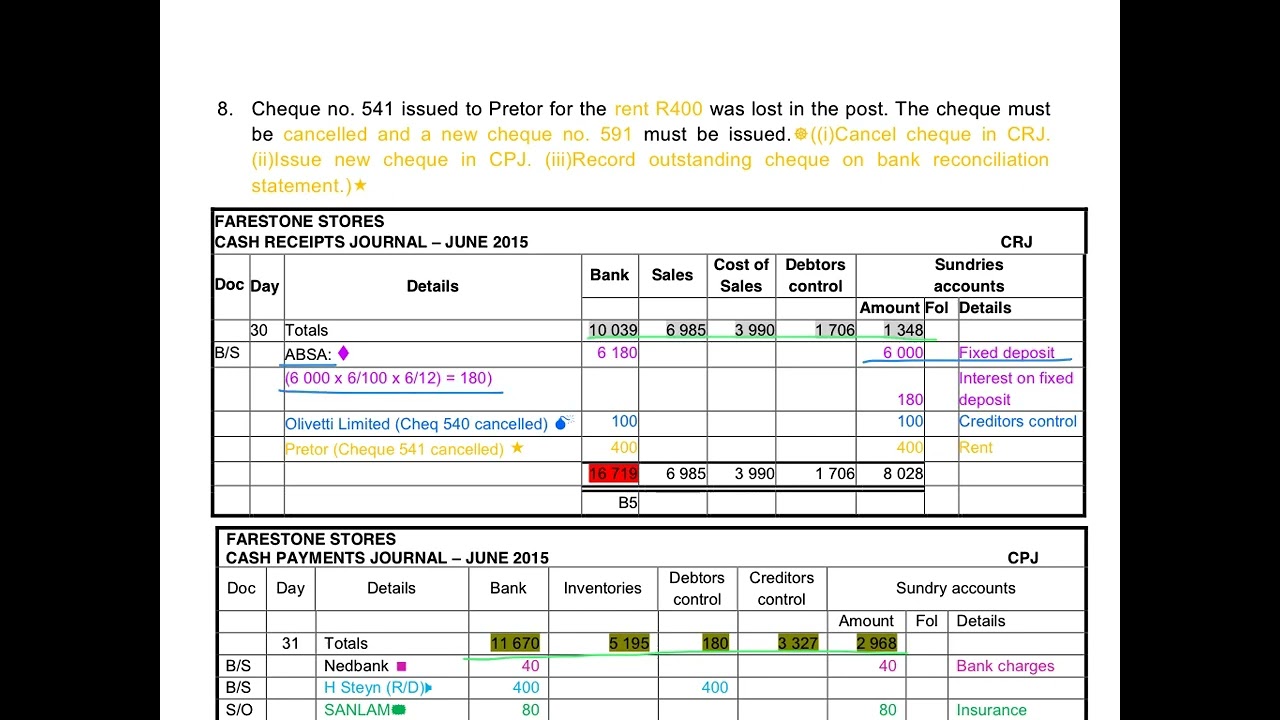Click 'Nedbank' in CPJ details
The image size is (1280, 720).
[356, 666]
